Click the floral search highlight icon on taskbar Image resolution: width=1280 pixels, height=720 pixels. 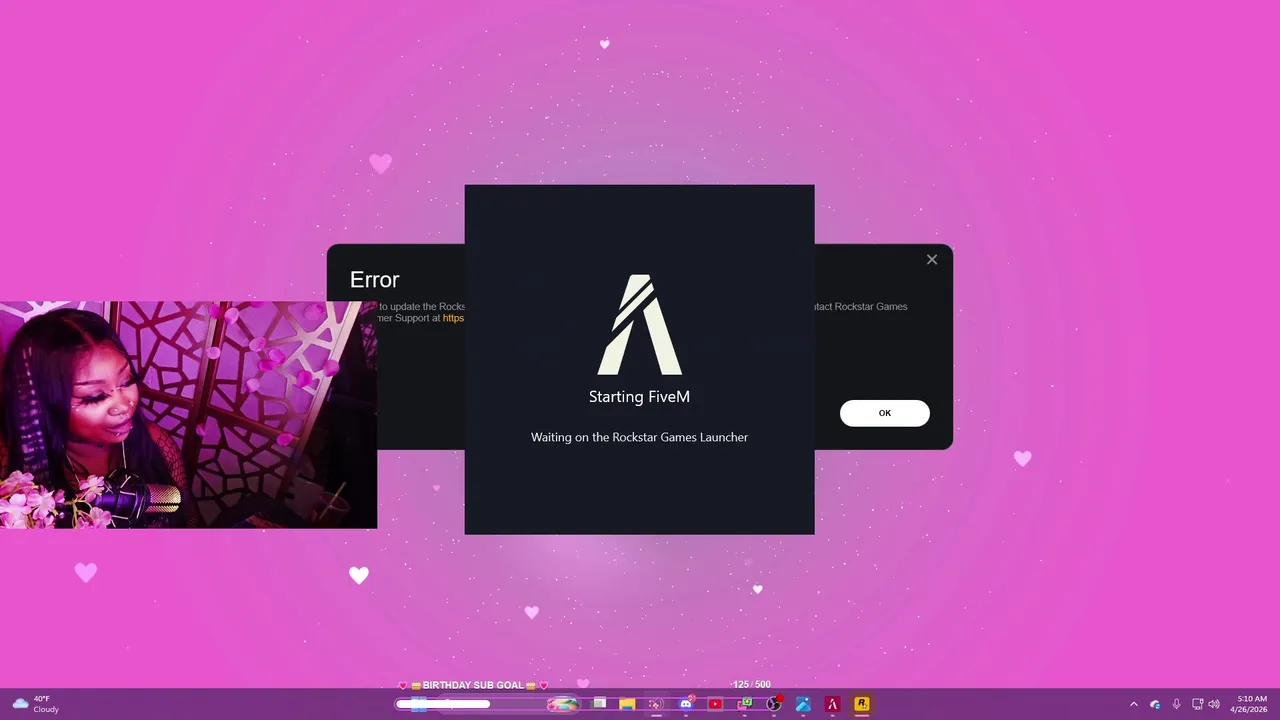(x=563, y=704)
